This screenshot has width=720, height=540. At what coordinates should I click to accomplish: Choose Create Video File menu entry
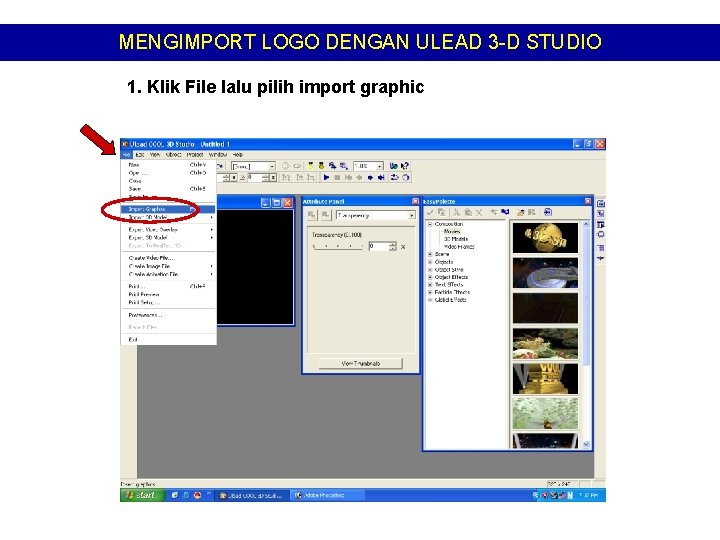pos(168,258)
